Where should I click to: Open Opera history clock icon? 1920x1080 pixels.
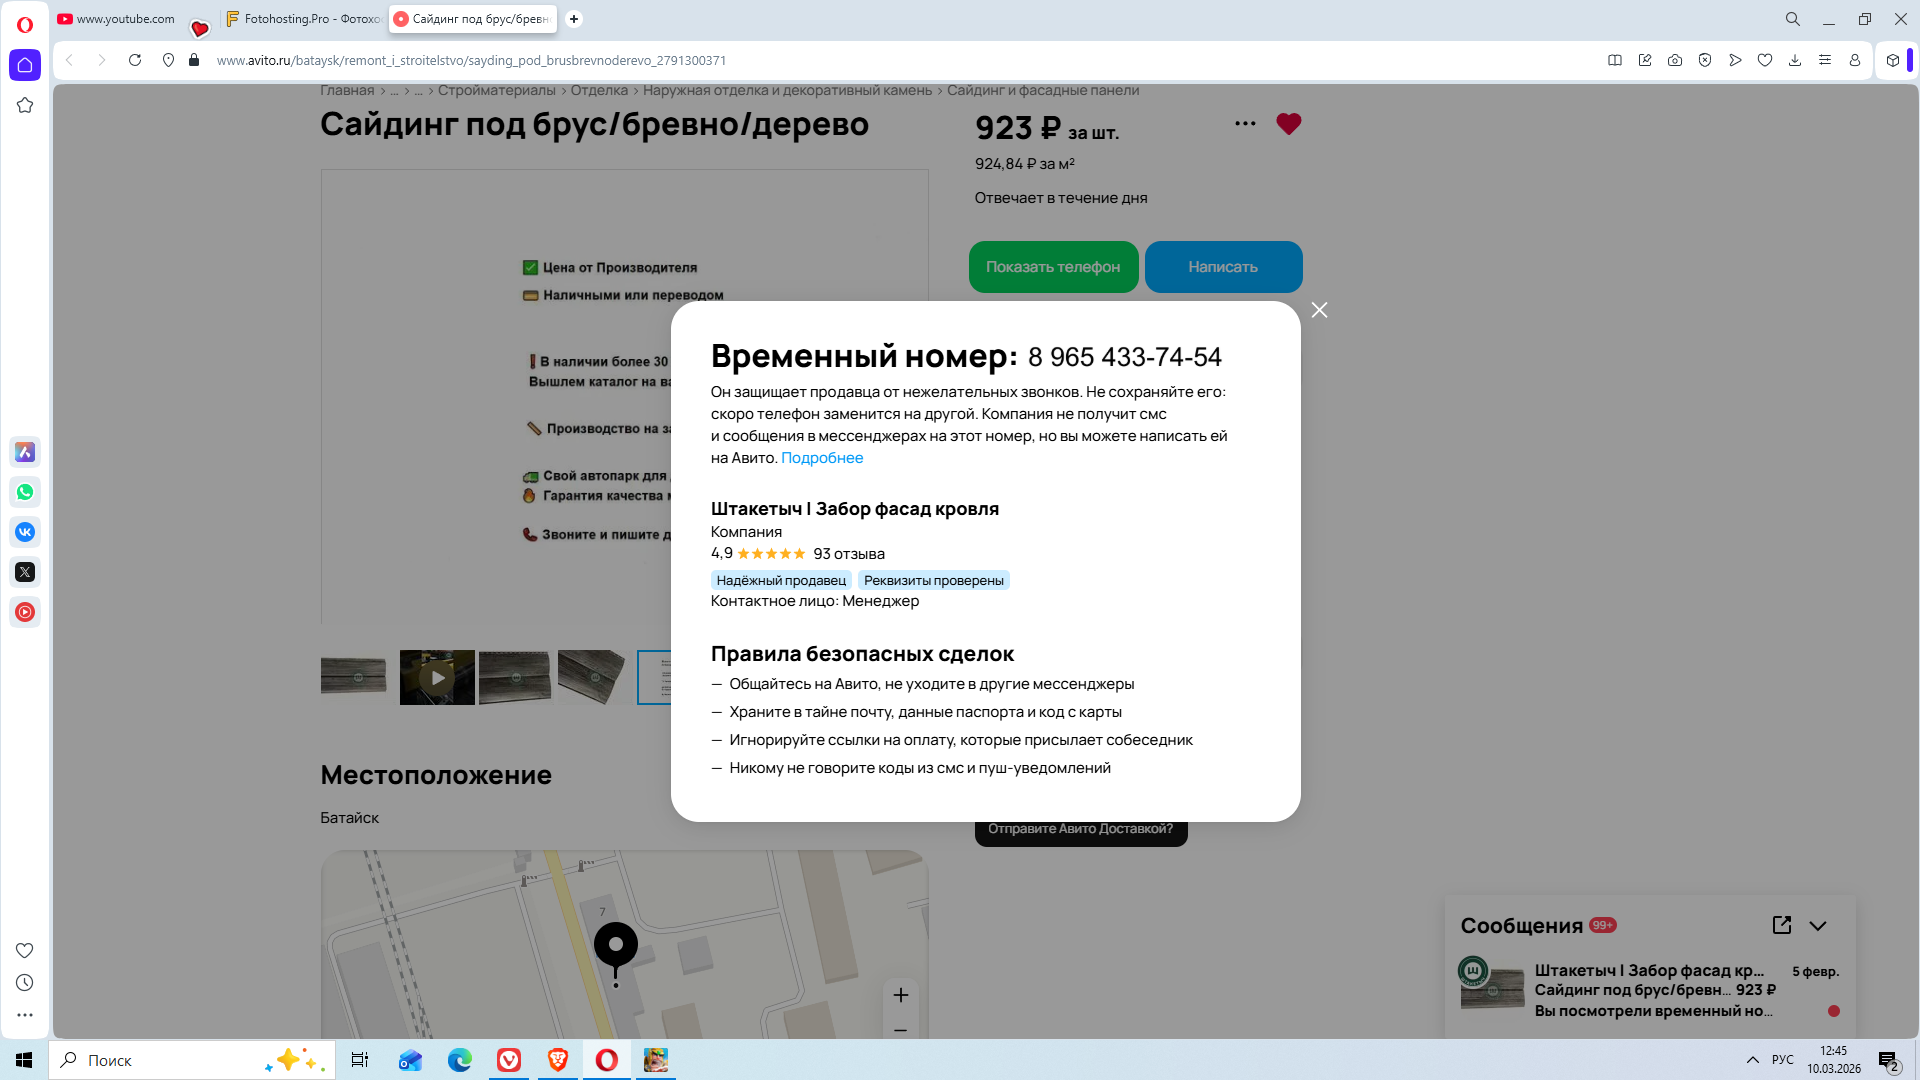click(25, 983)
